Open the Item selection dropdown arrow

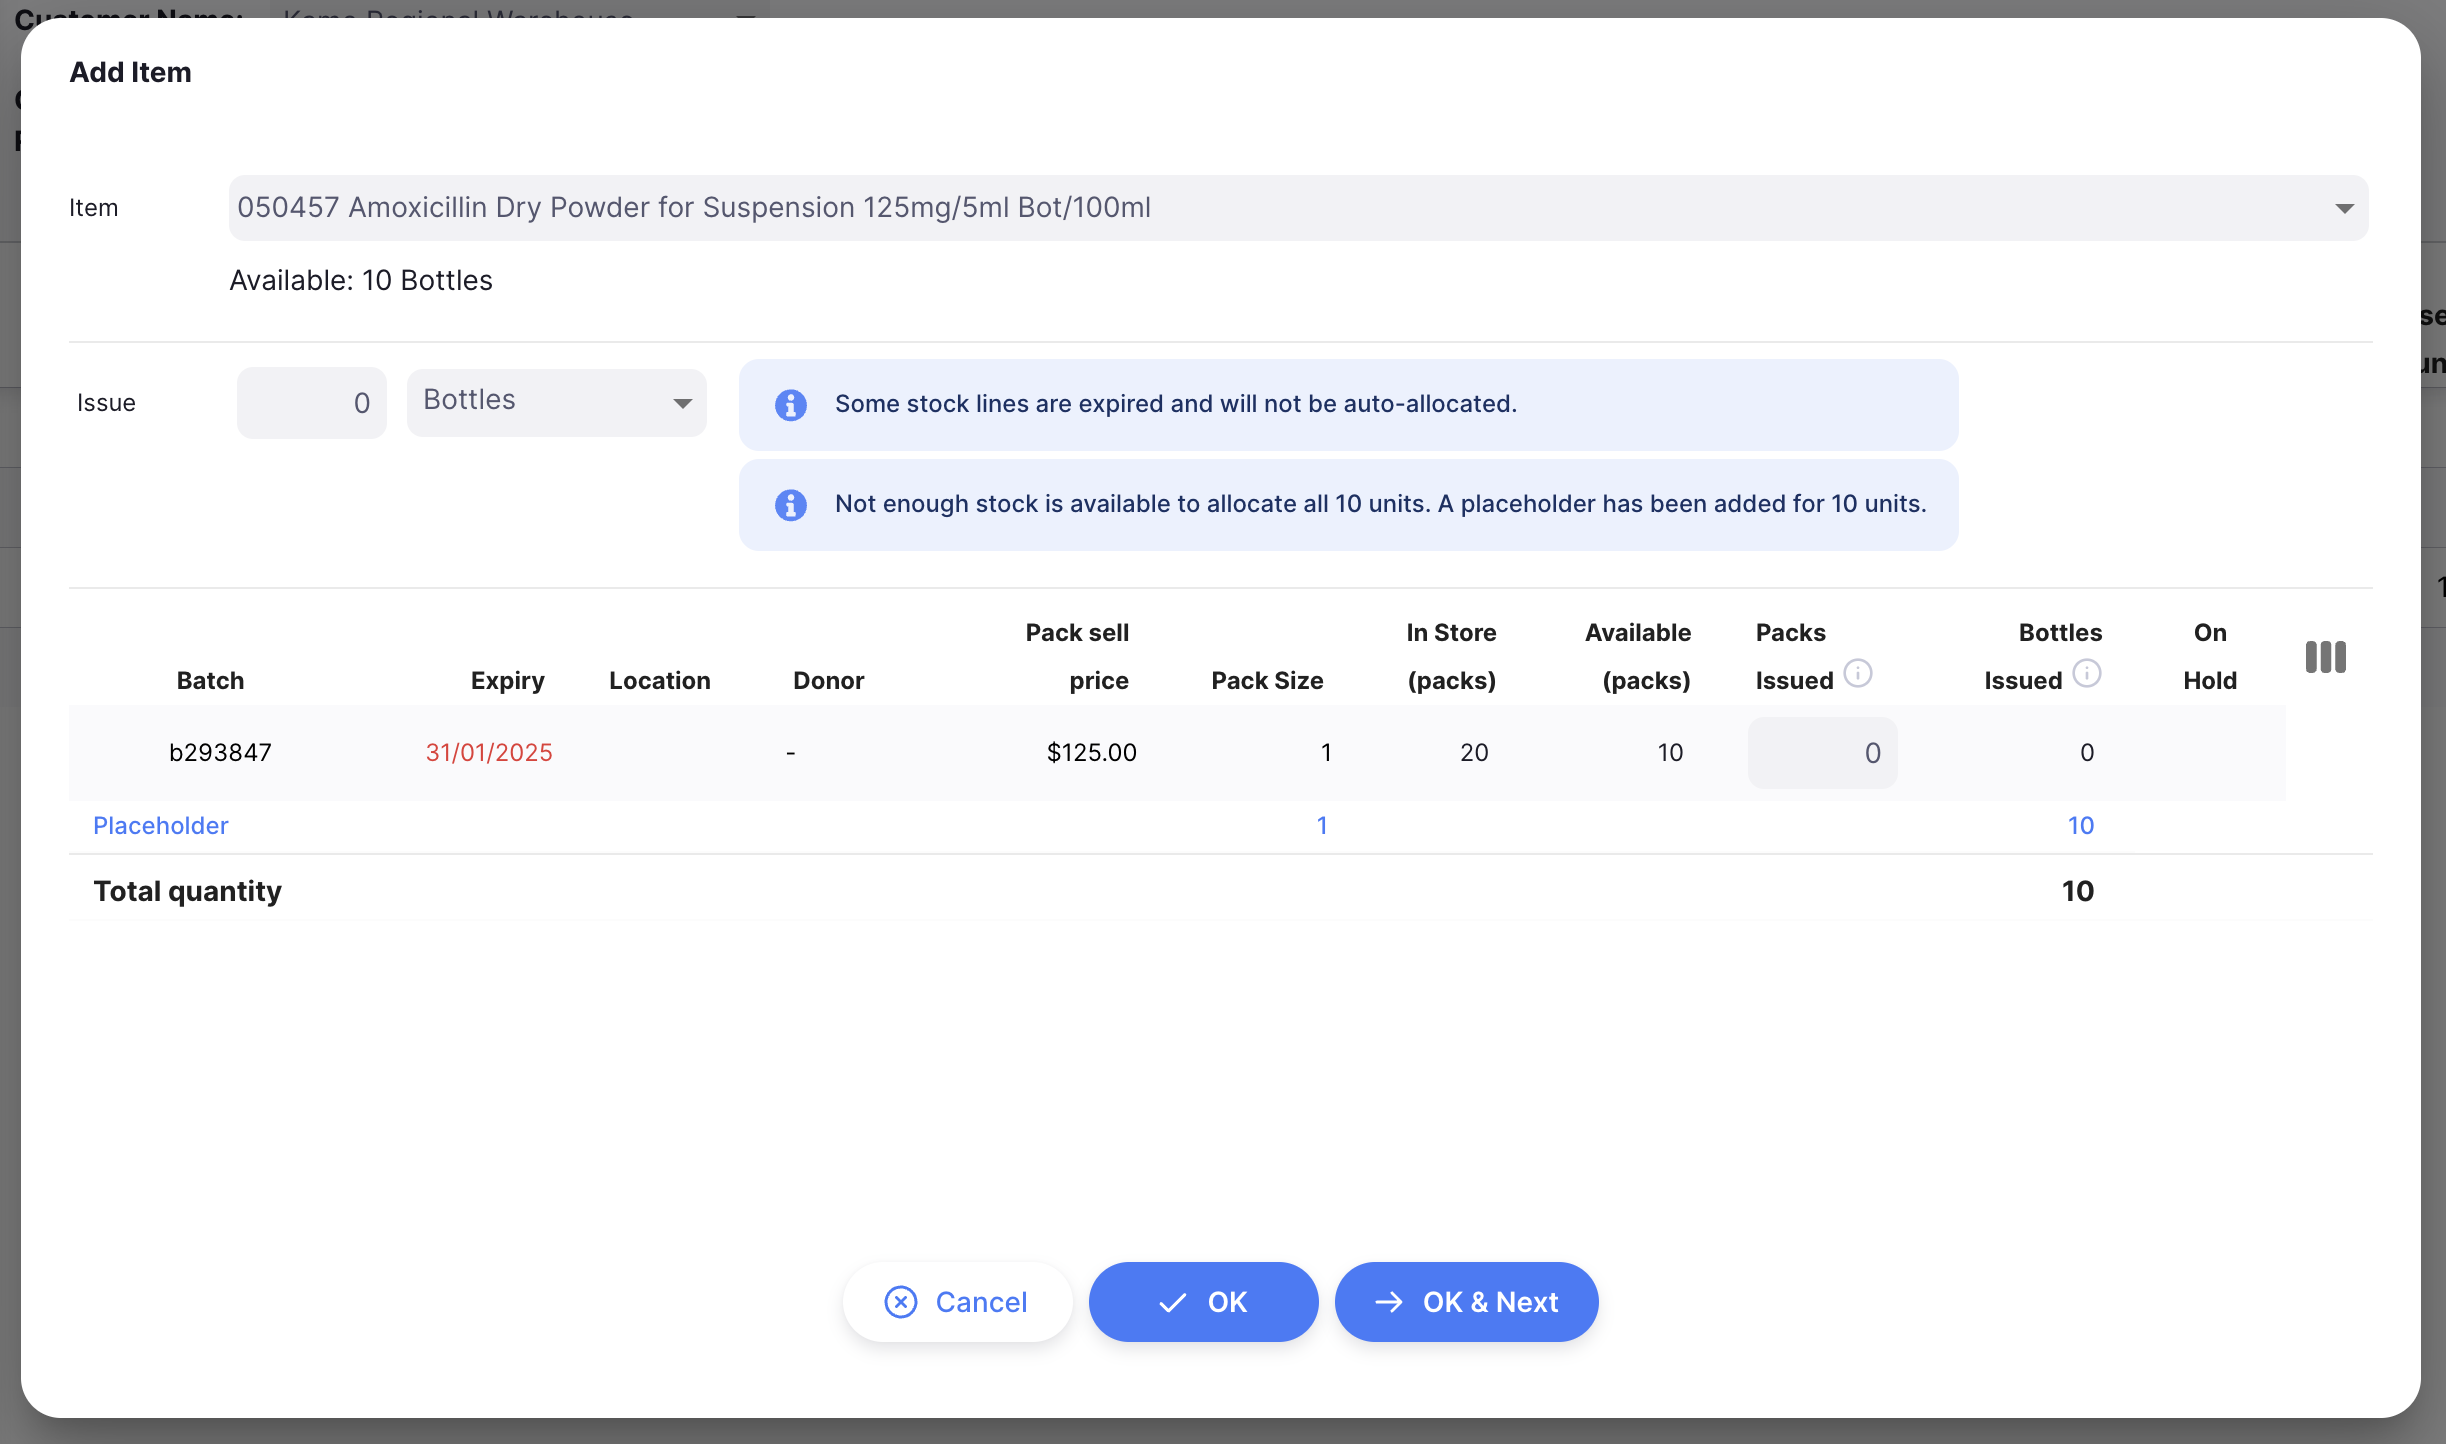(2343, 208)
